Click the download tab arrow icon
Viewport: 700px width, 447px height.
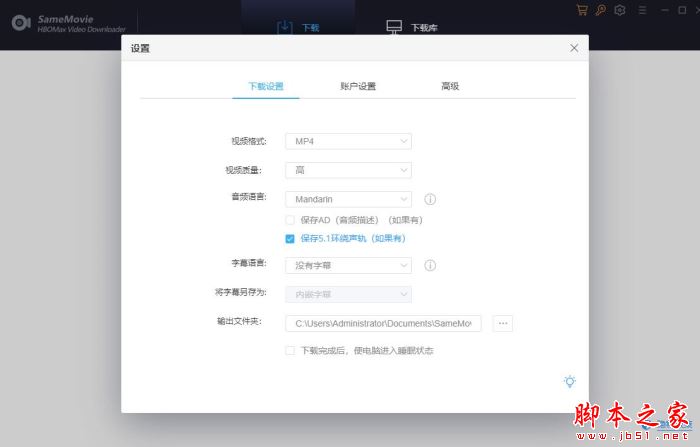(x=285, y=27)
